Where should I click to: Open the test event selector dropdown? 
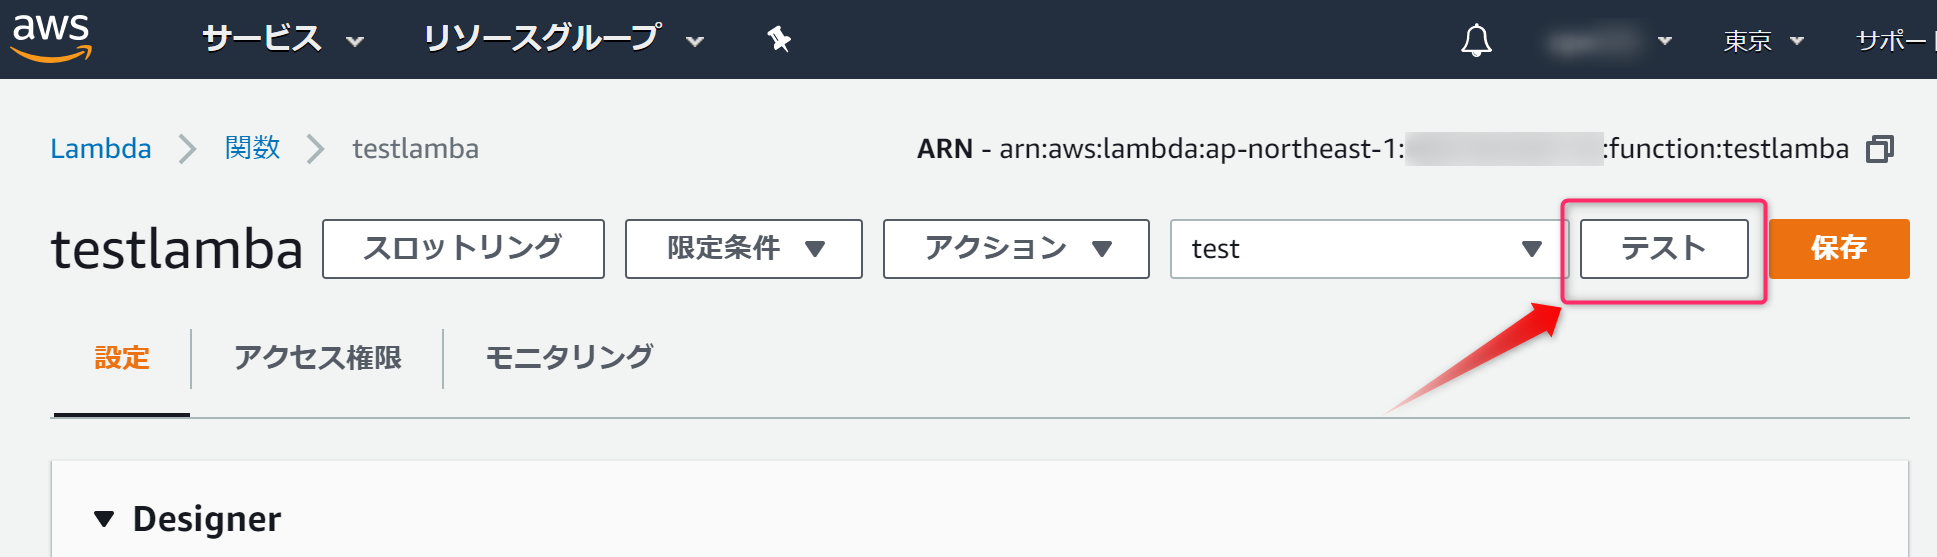[x=1368, y=249]
